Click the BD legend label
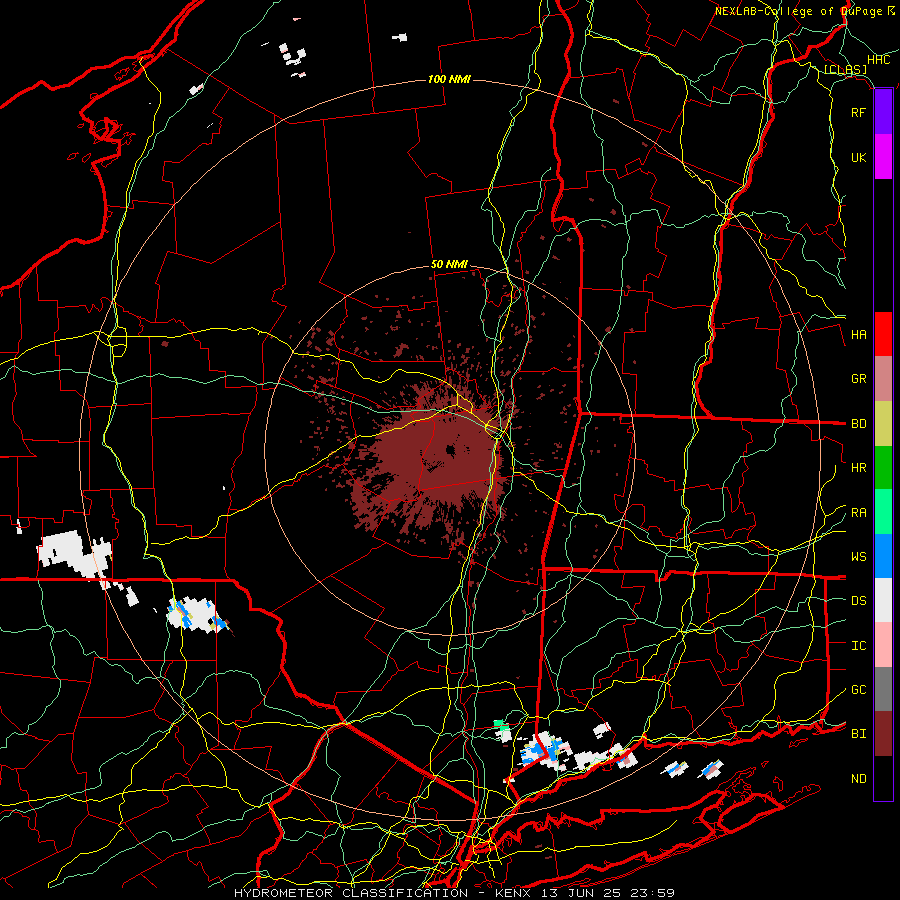Viewport: 900px width, 900px height. (x=859, y=424)
